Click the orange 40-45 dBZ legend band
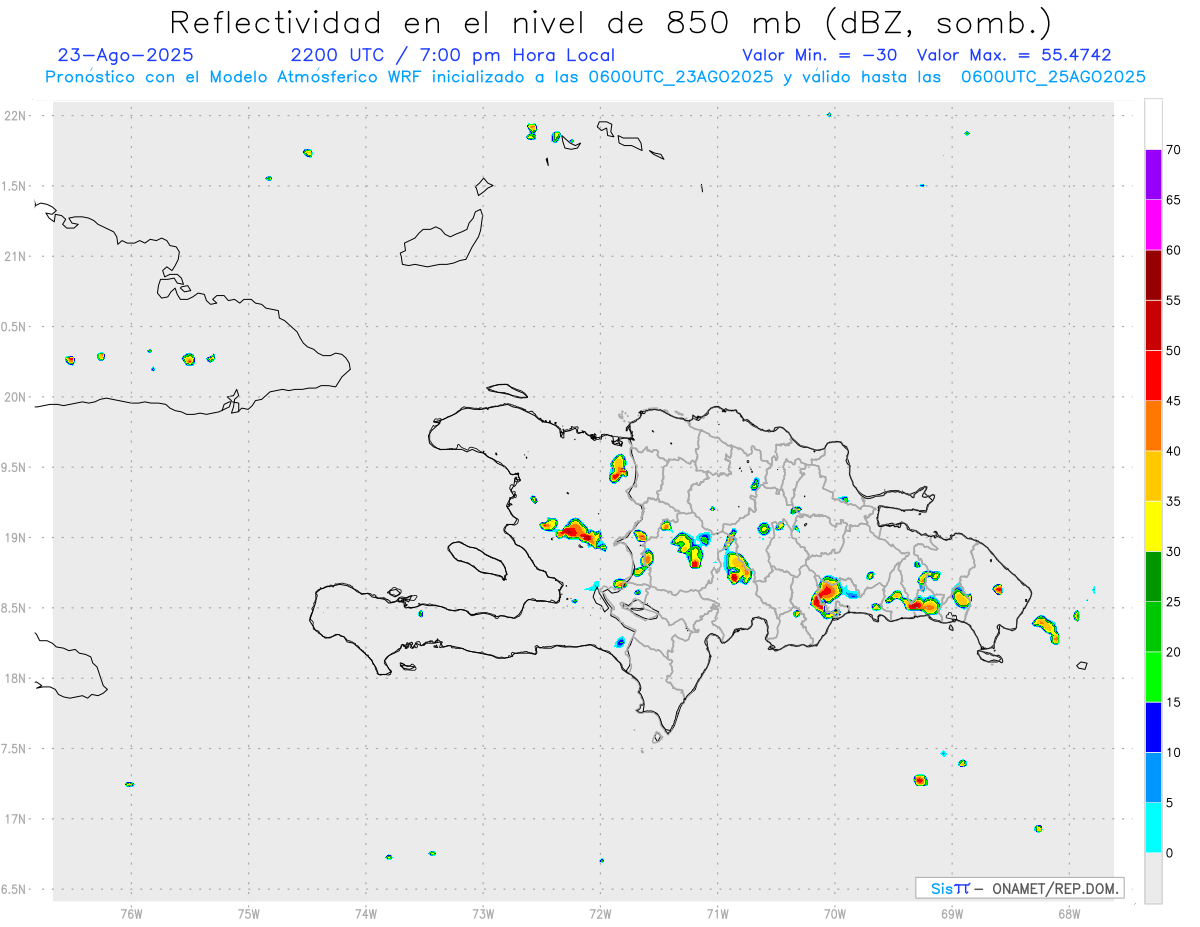Image resolution: width=1200 pixels, height=927 pixels. tap(1153, 426)
